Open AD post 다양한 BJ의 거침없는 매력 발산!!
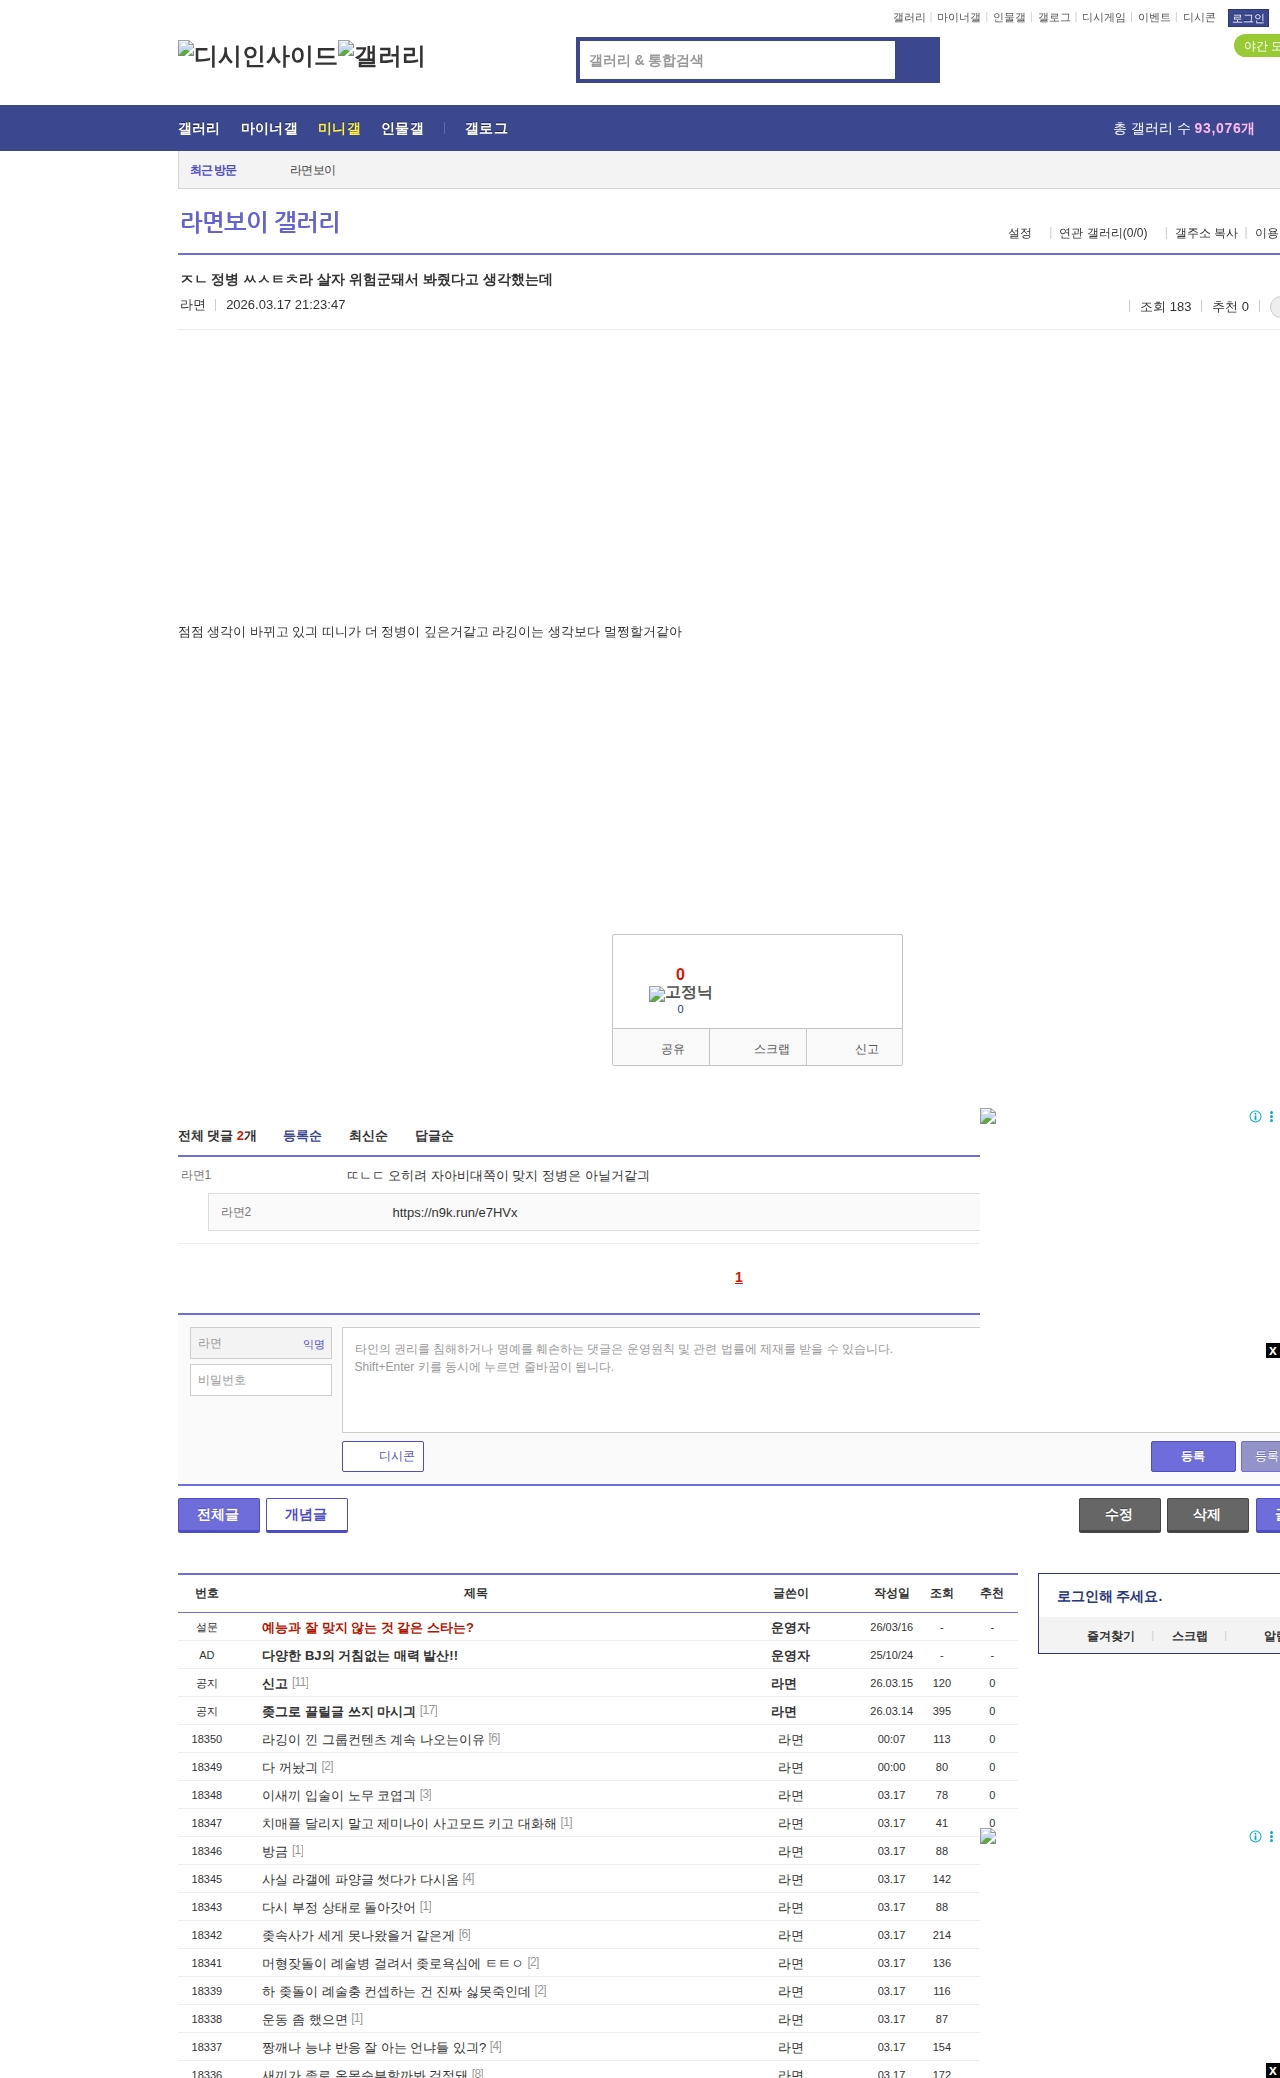This screenshot has height=2078, width=1280. point(360,1655)
